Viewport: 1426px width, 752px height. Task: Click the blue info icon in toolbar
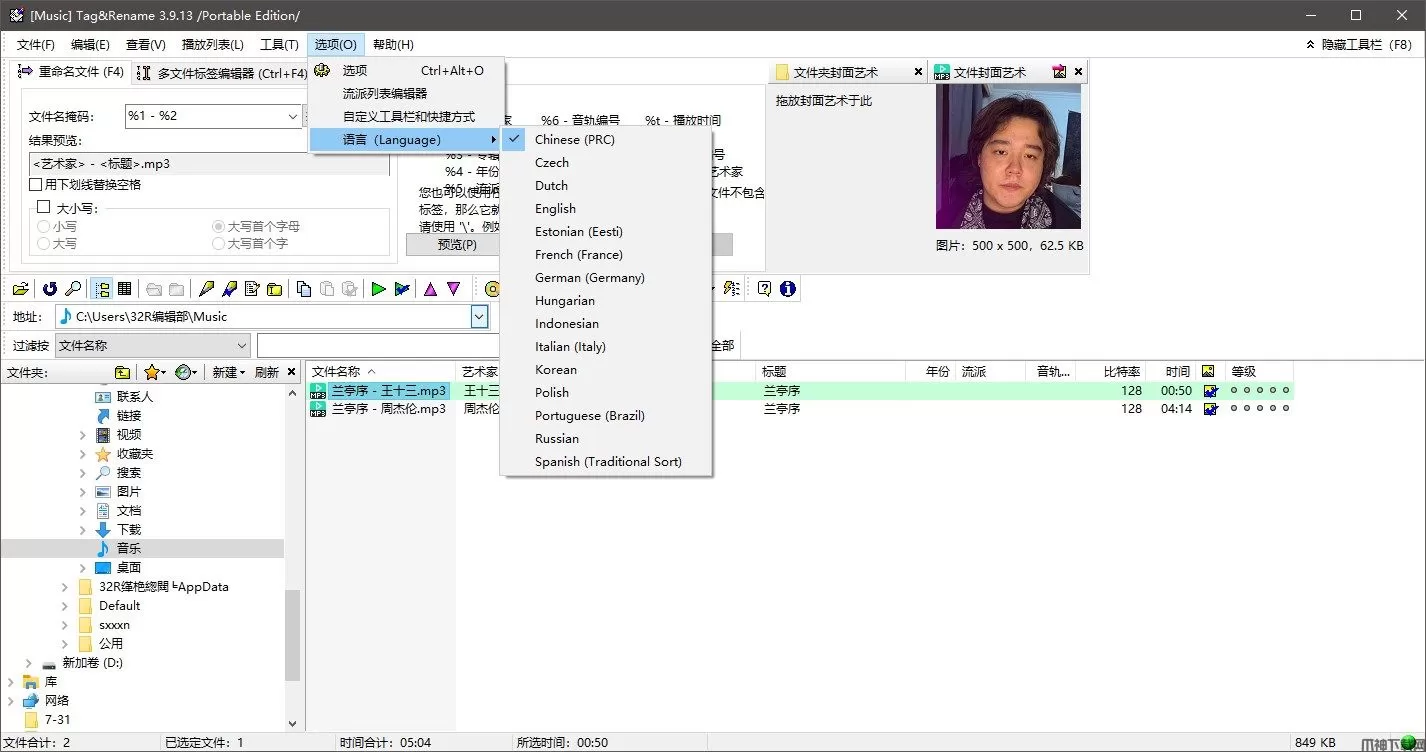click(787, 289)
